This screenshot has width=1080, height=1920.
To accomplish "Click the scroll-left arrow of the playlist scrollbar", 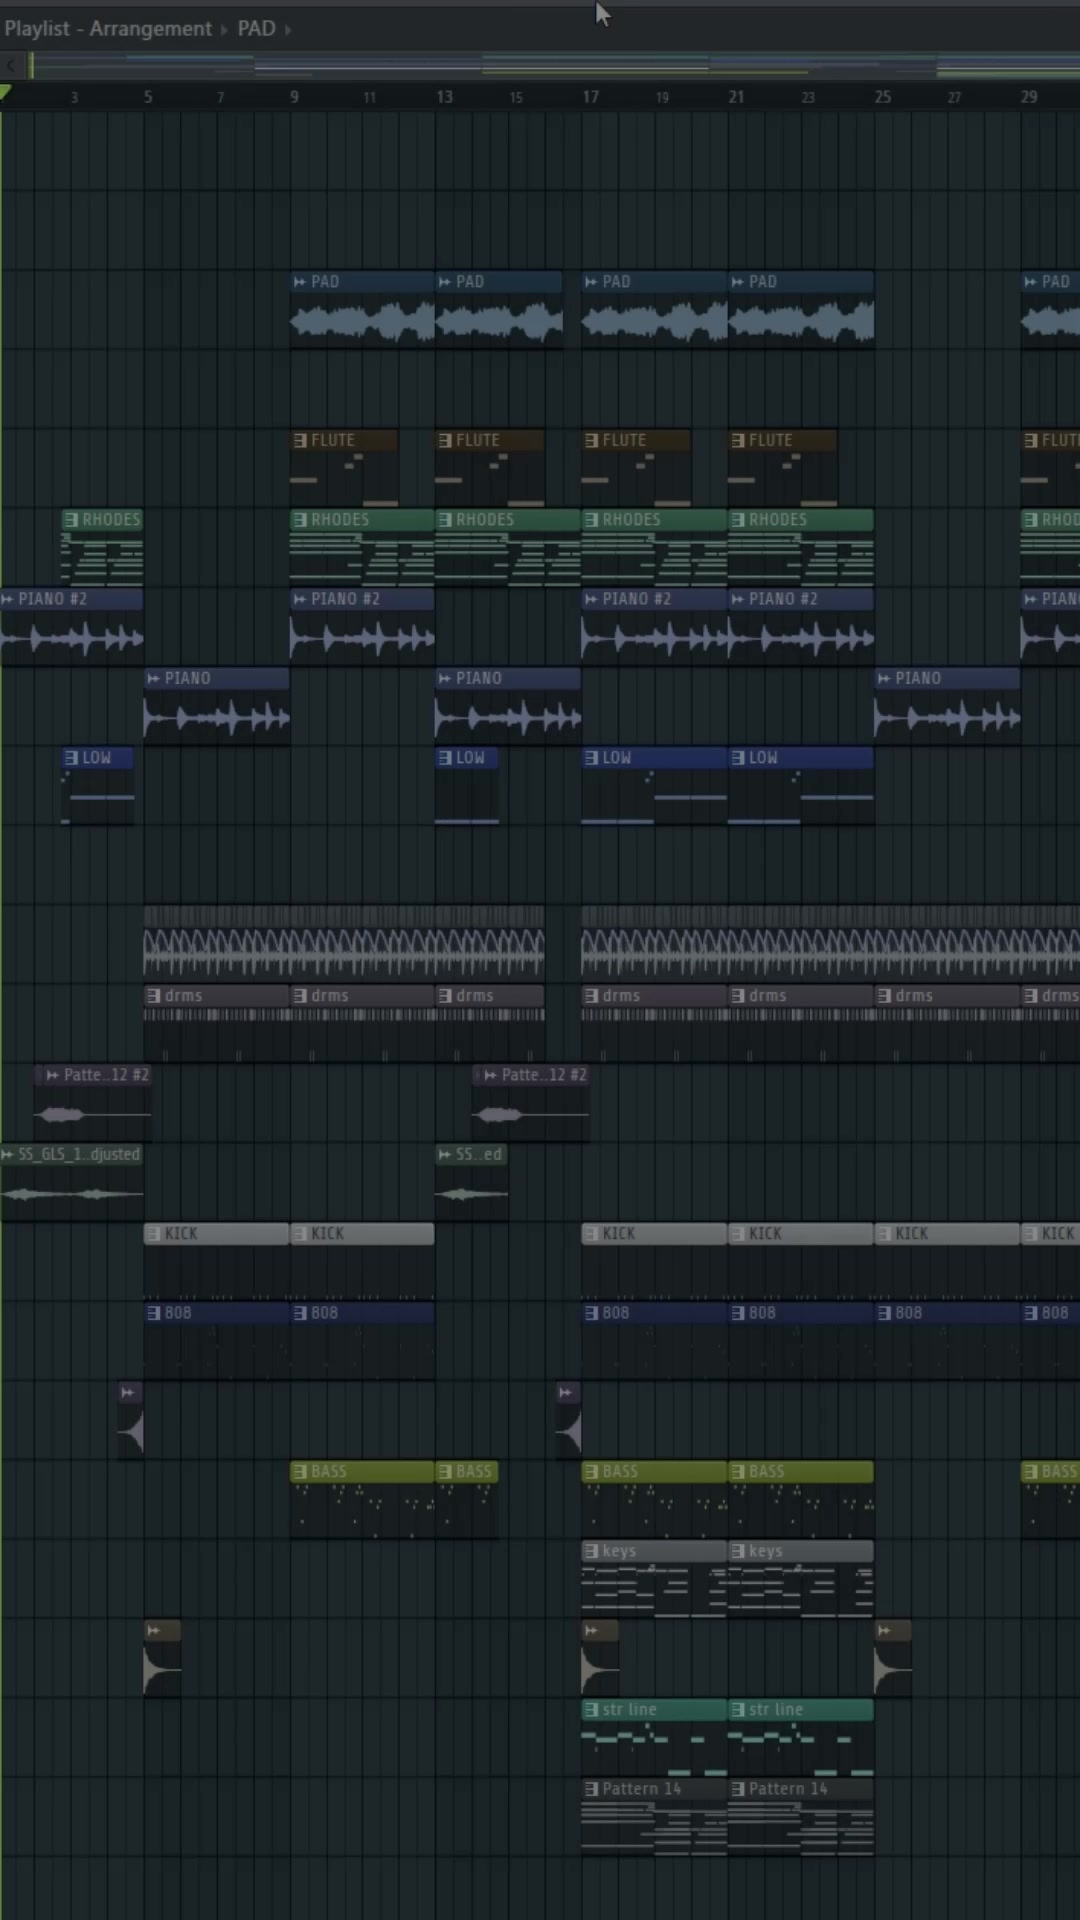I will click(10, 66).
